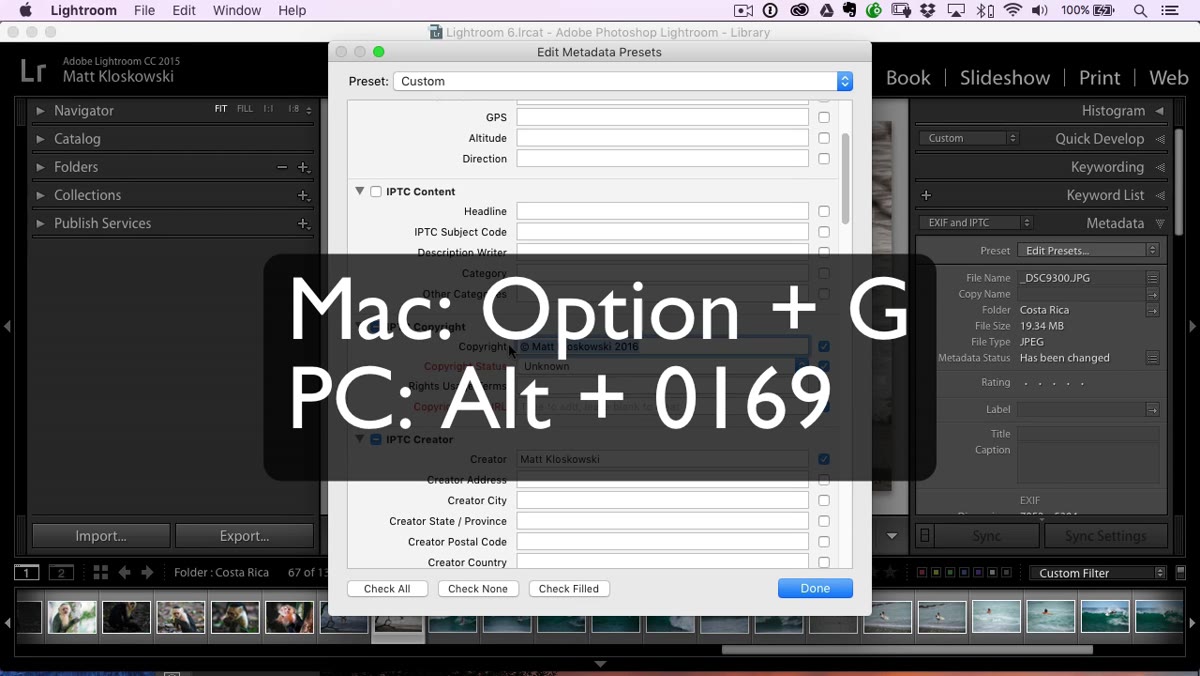Click the Headline input field
The height and width of the screenshot is (676, 1200).
point(662,212)
